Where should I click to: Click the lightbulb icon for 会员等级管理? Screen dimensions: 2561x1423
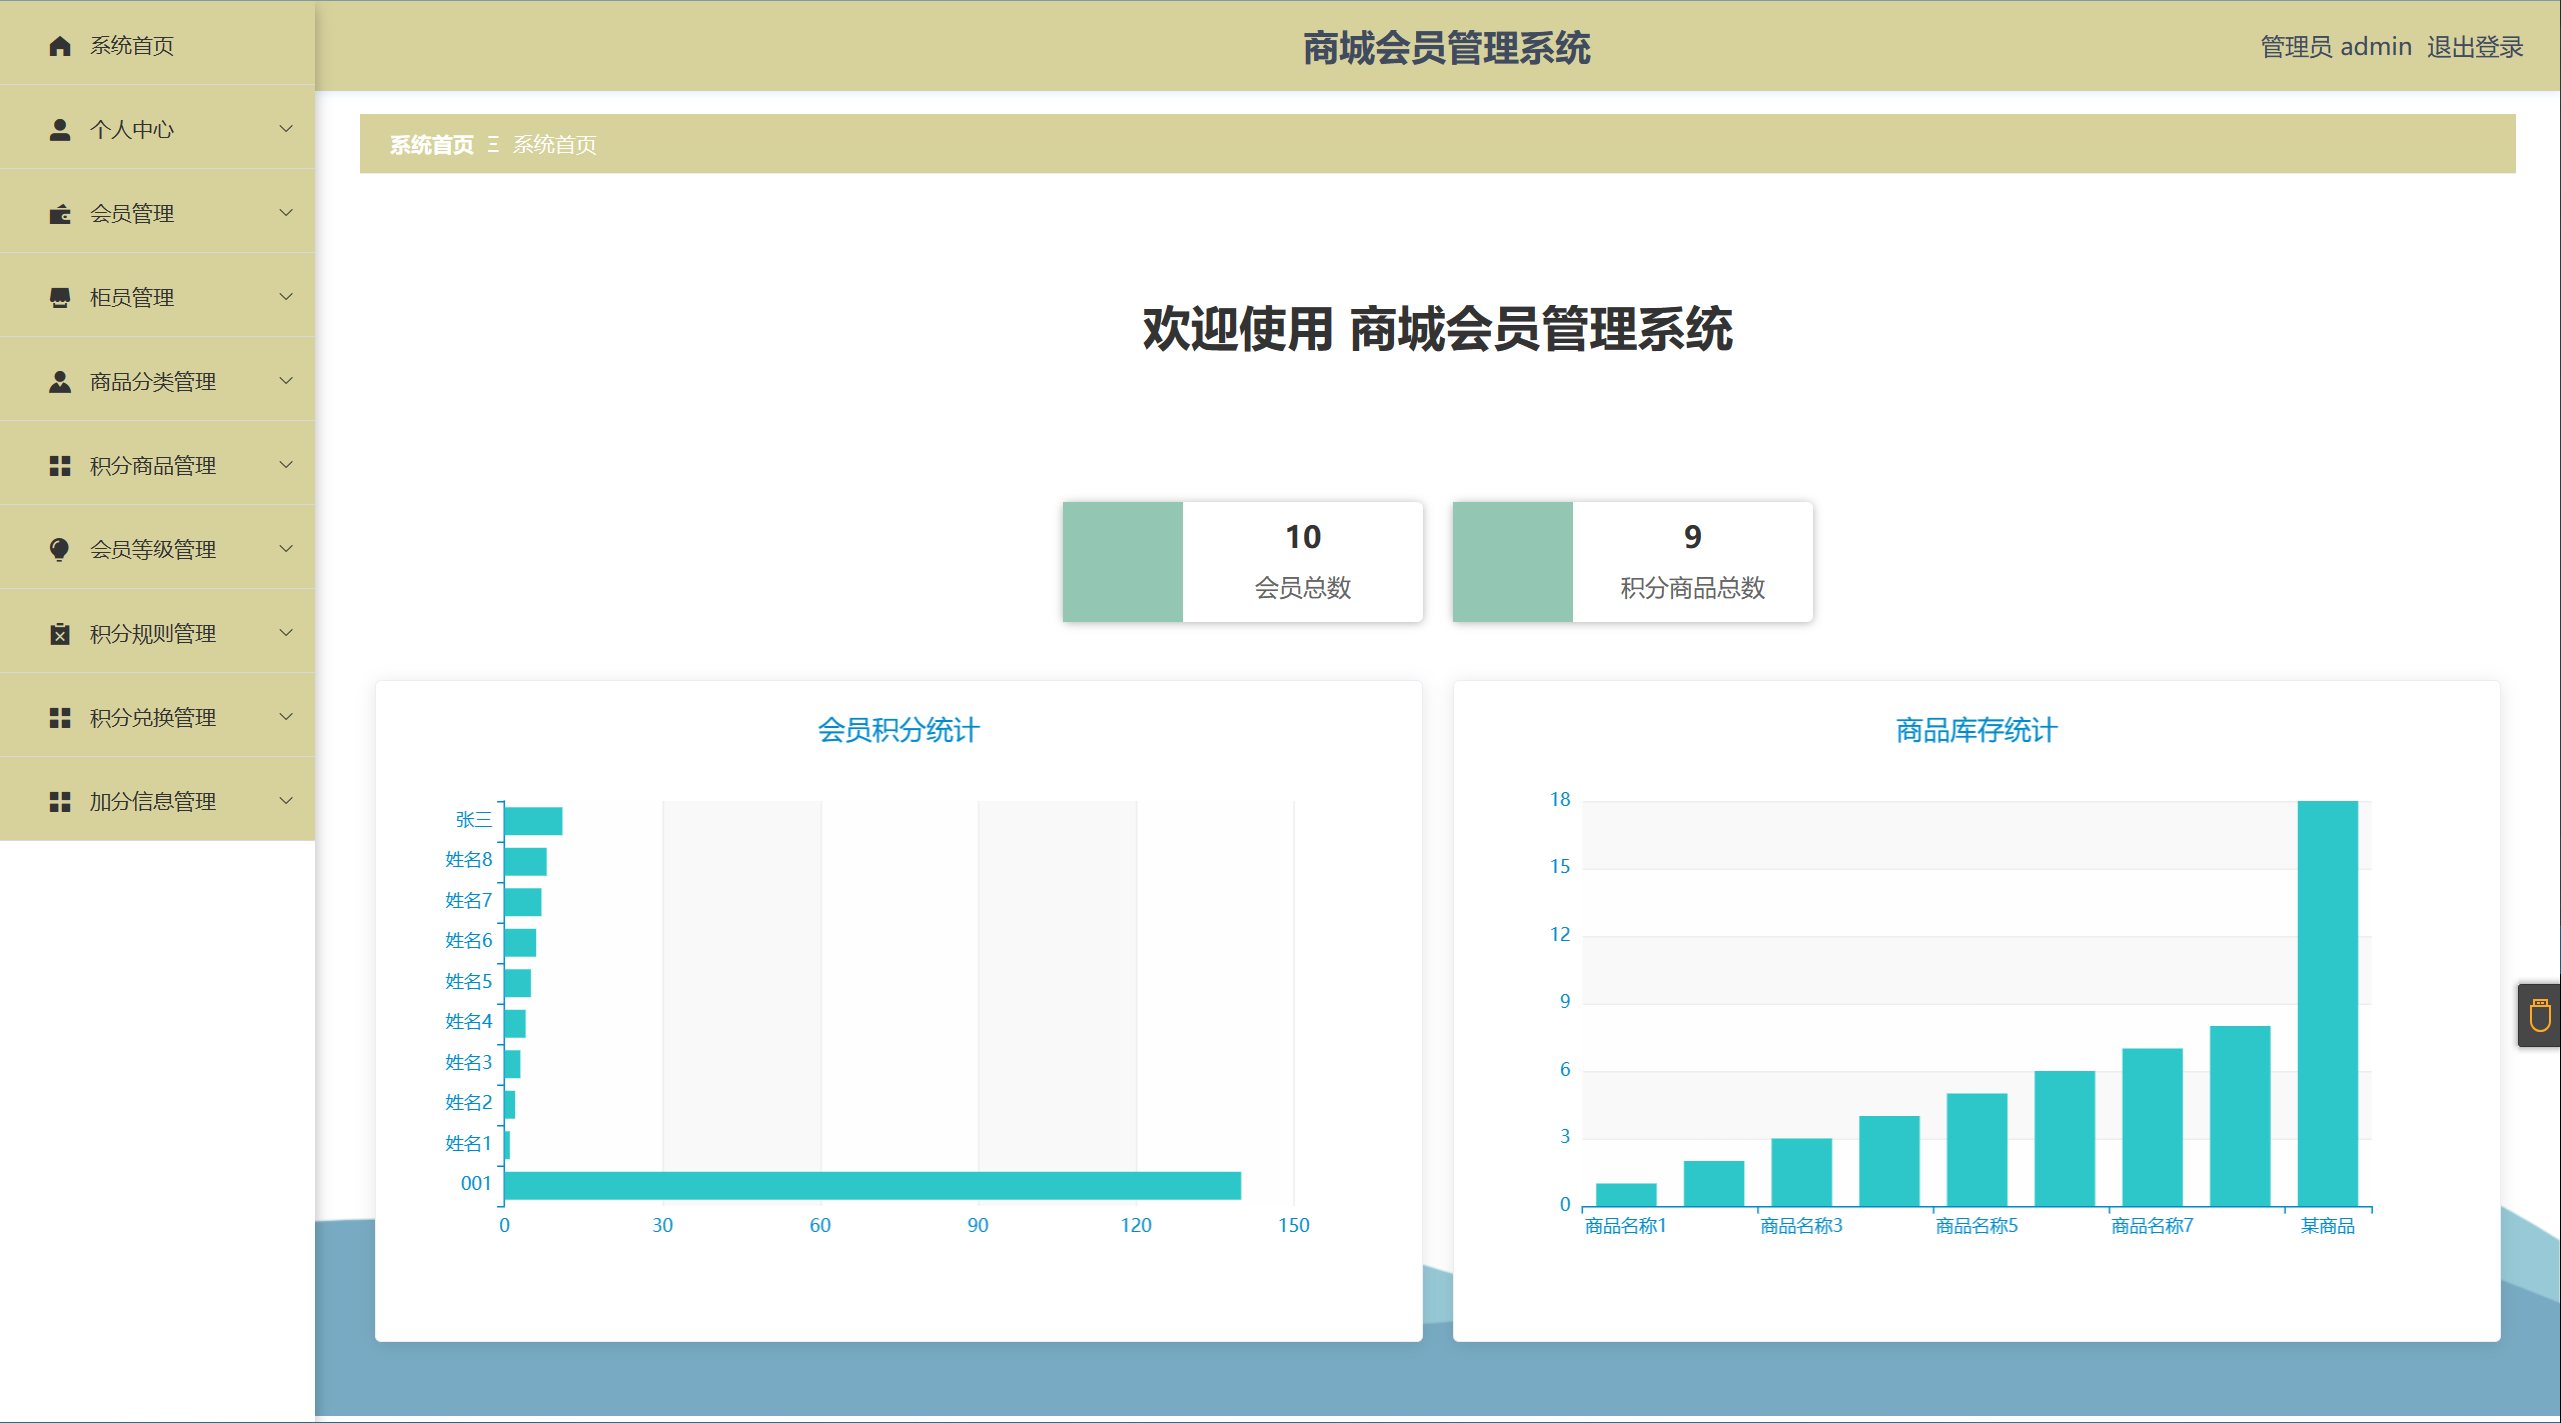(60, 550)
